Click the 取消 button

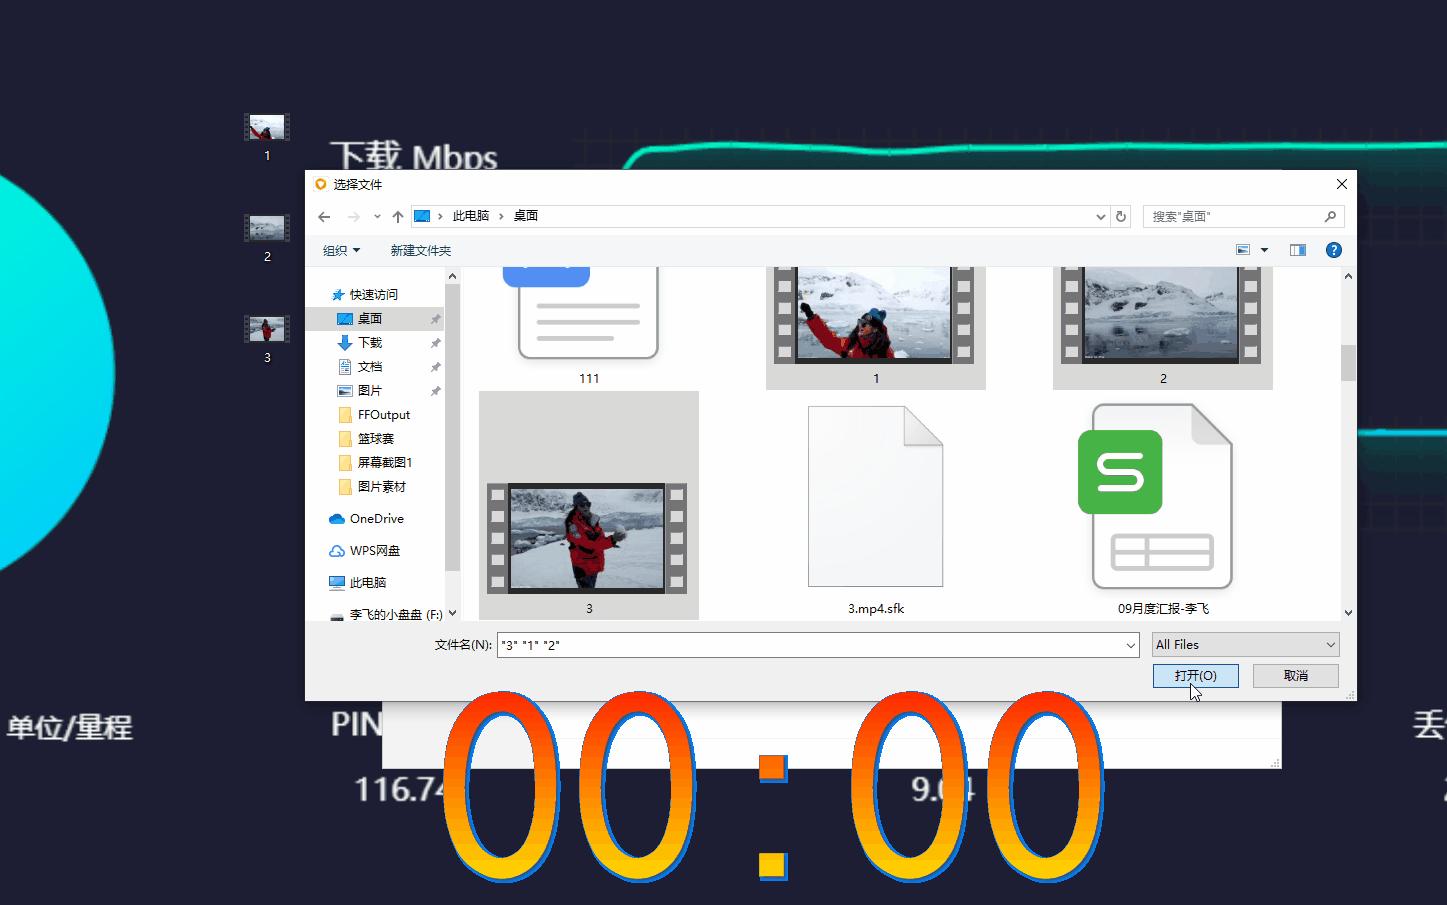pos(1296,676)
